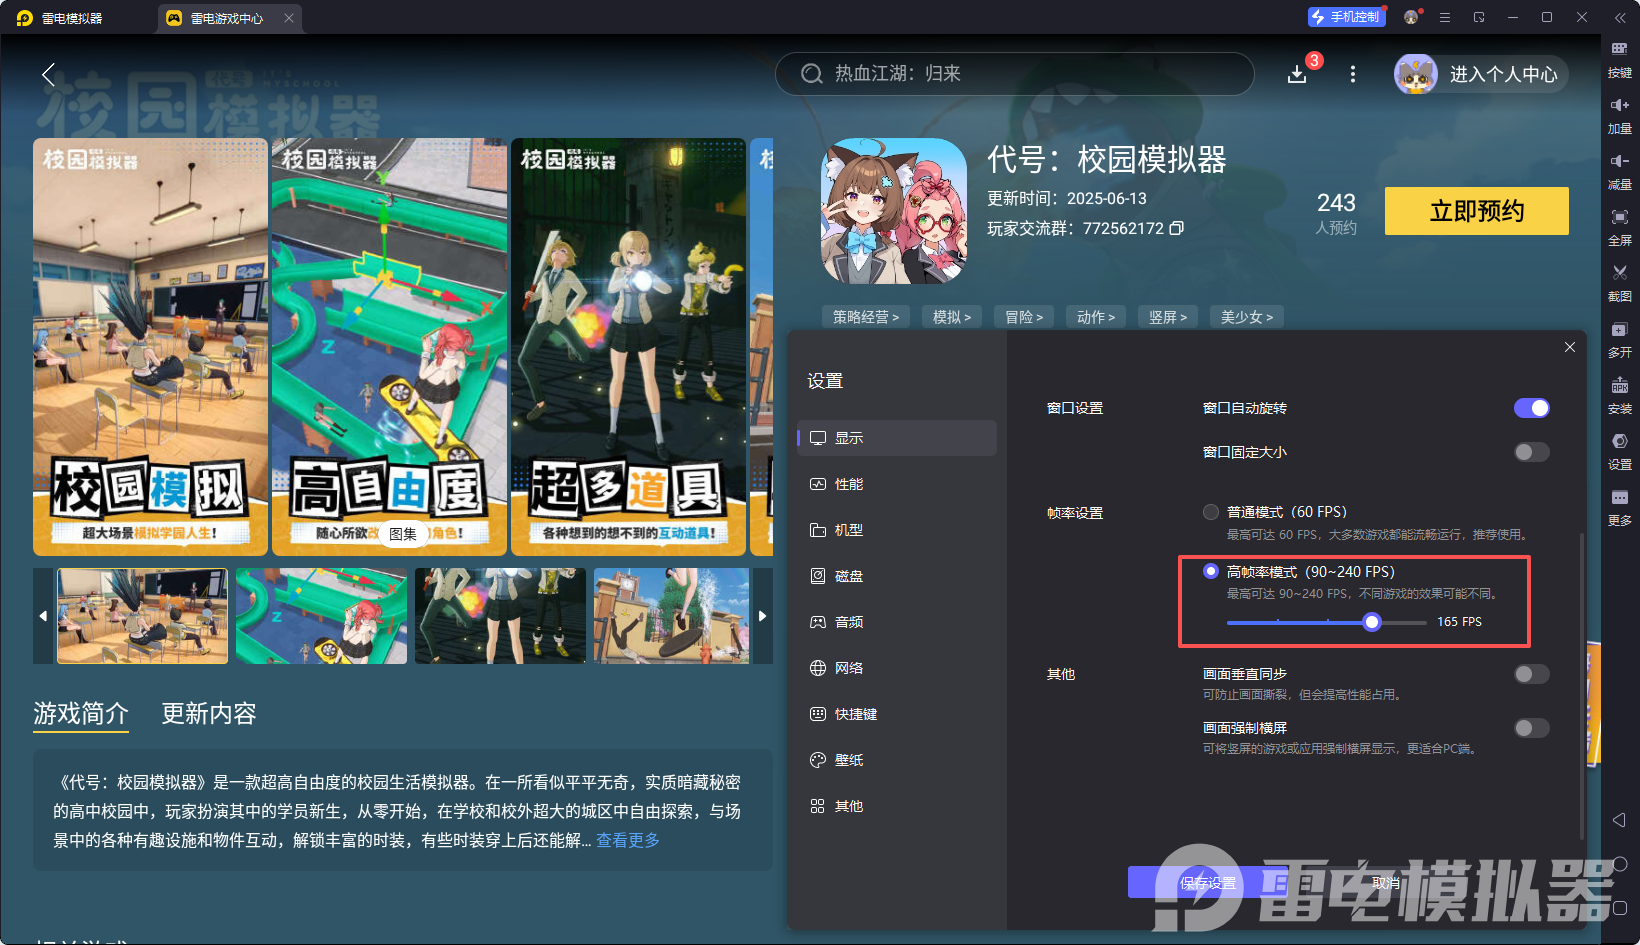The image size is (1640, 945).
Task: Increase emulator volume with 加量 icon
Action: 1620,115
